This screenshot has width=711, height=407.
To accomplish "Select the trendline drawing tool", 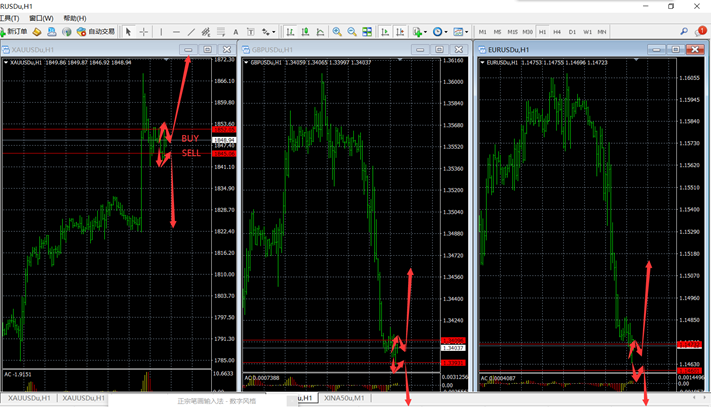I will pos(191,32).
